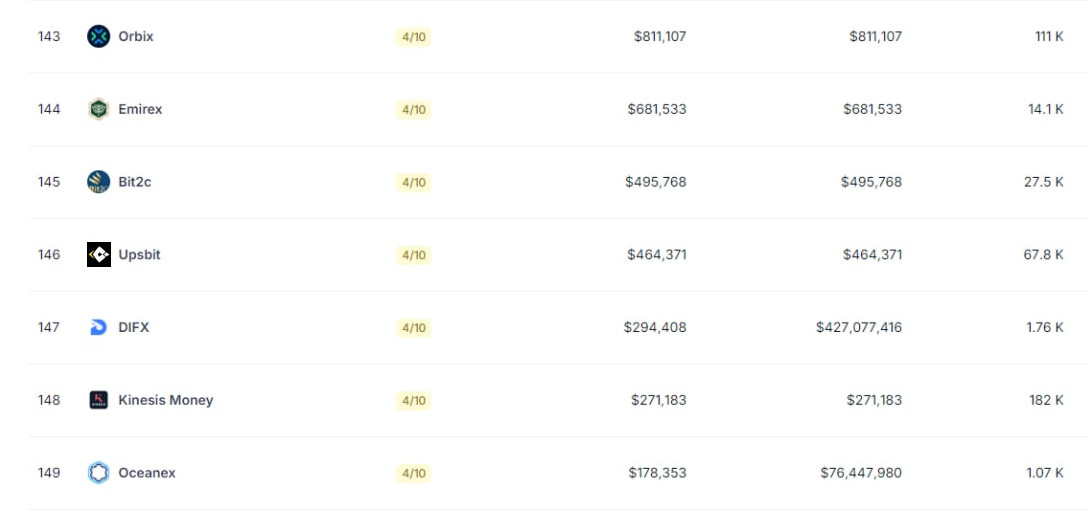Click the Bit2c exchange logo icon

coord(99,182)
